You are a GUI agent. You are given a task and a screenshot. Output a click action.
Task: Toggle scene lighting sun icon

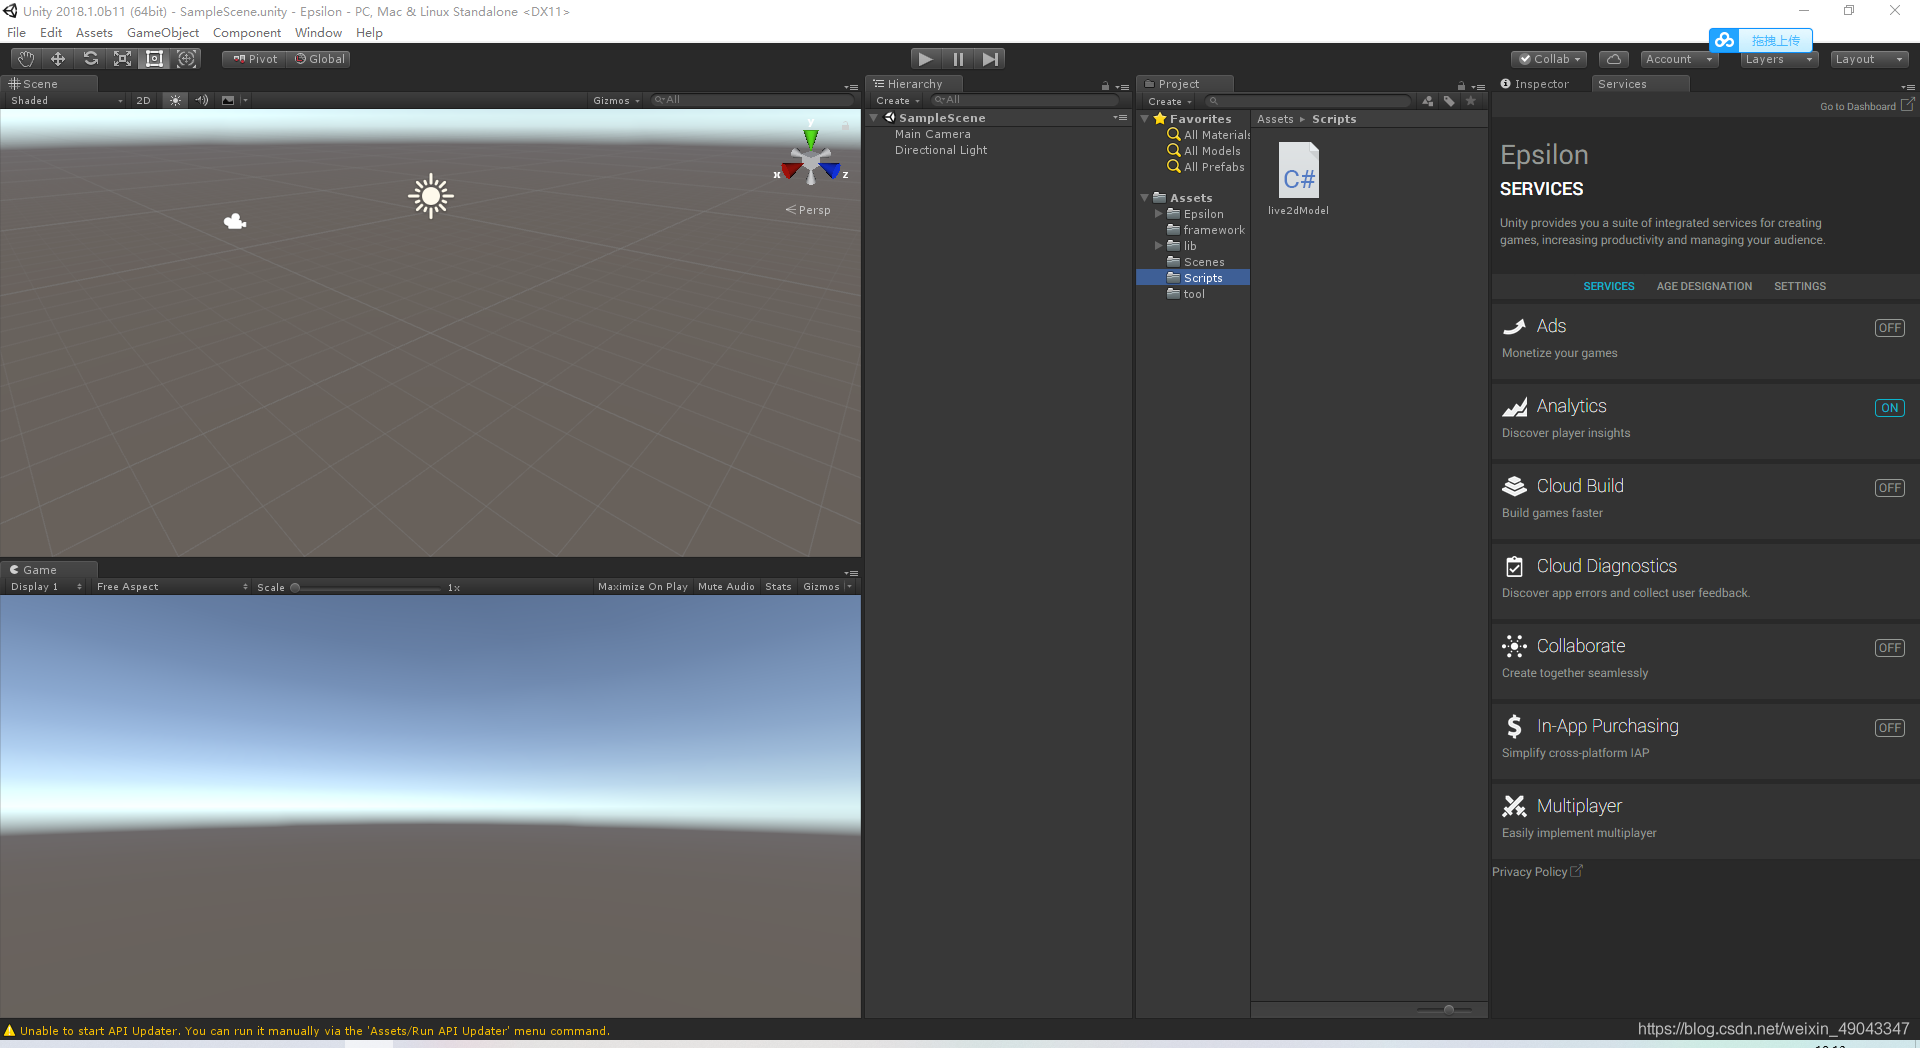176,100
